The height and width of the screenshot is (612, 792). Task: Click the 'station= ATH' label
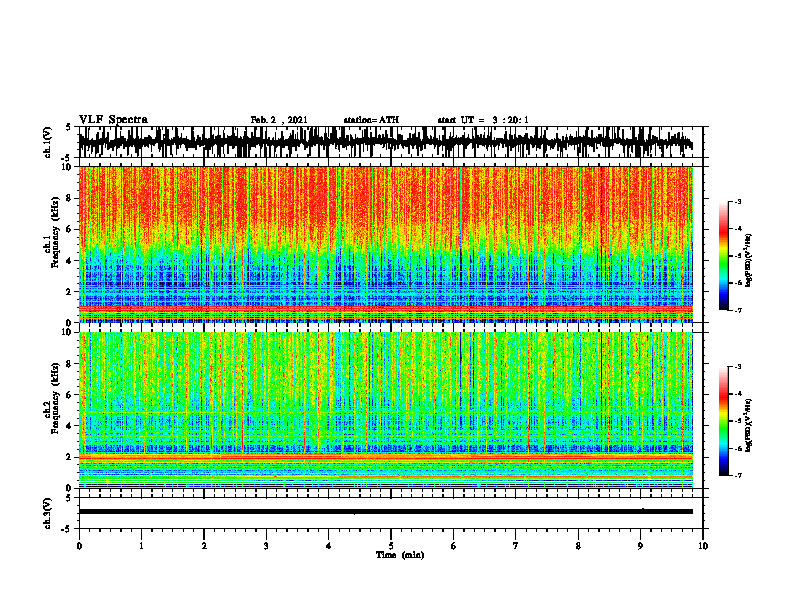point(371,120)
